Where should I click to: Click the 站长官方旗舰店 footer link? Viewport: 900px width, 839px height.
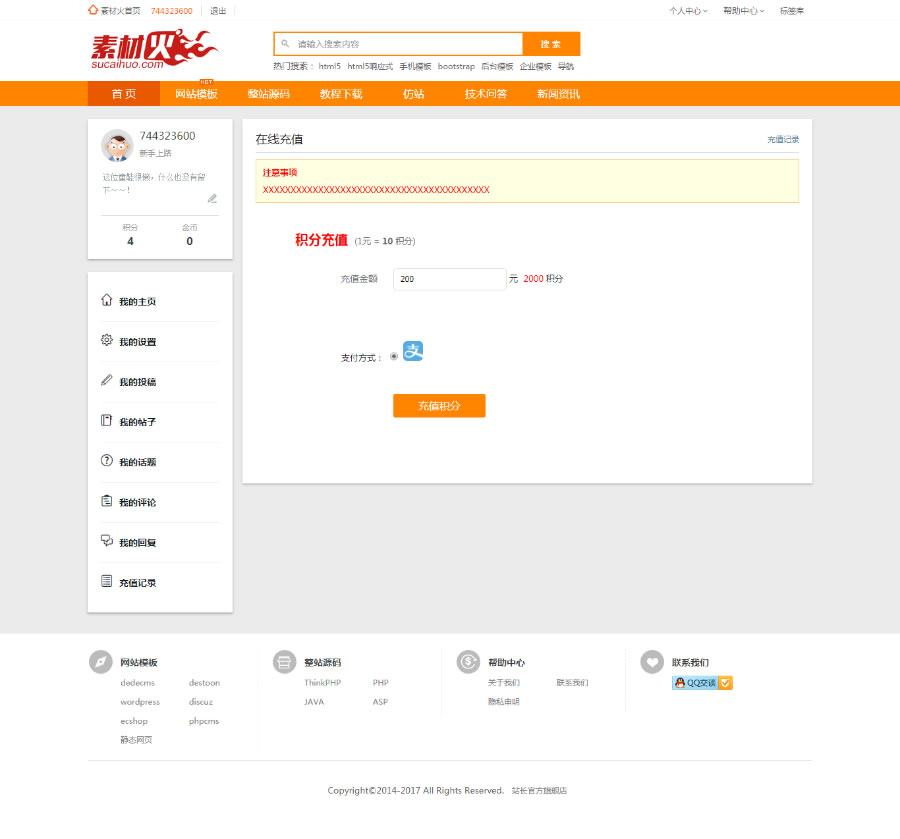tap(539, 790)
